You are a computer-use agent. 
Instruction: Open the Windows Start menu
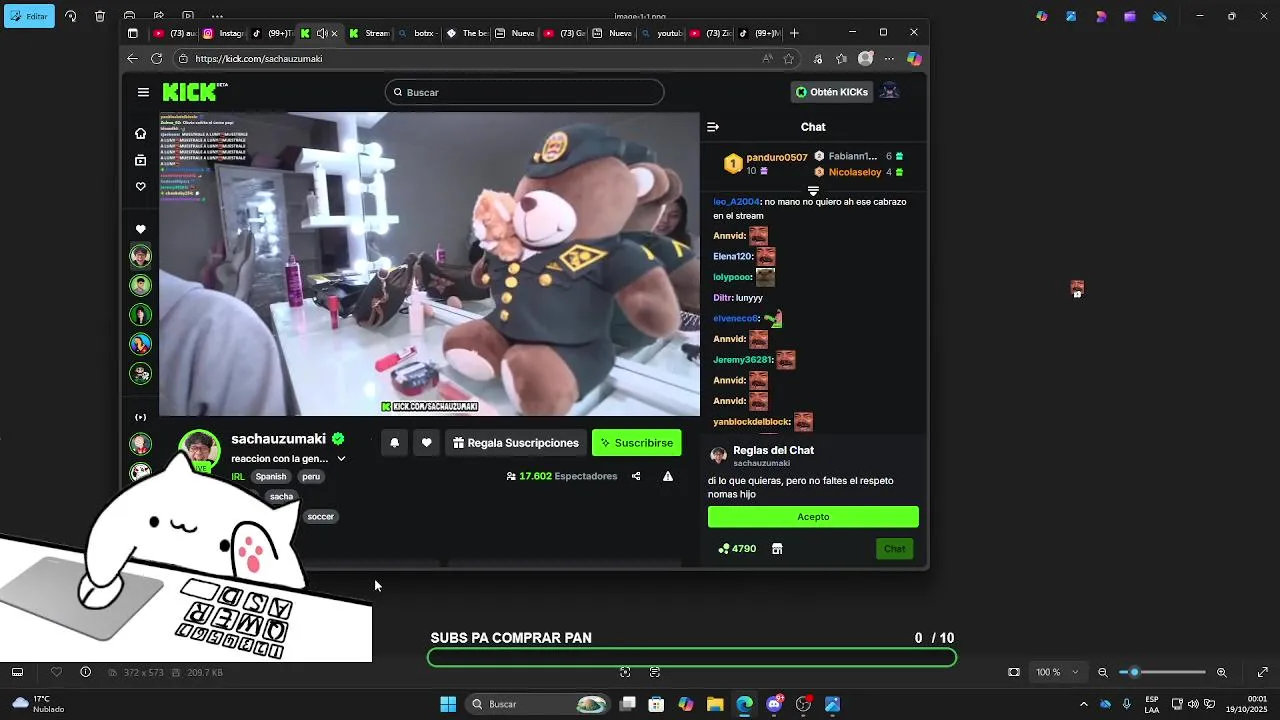(448, 704)
